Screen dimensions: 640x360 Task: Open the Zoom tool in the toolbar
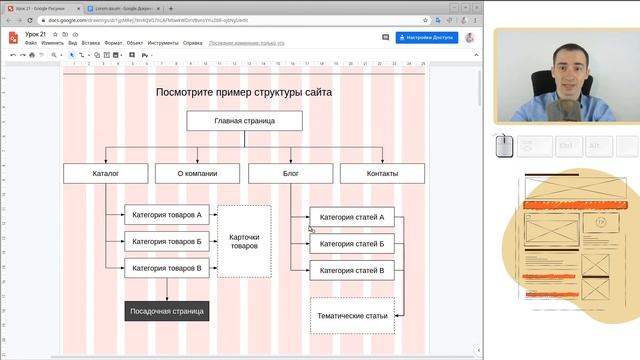(54, 55)
